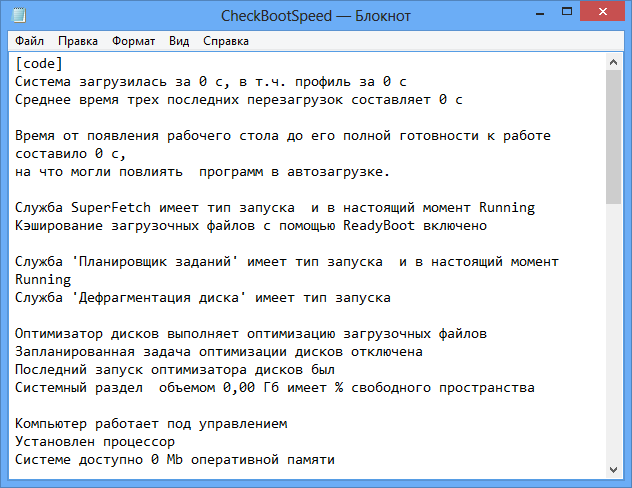
Task: Click the vertical scrollbar thumb
Action: click(613, 137)
